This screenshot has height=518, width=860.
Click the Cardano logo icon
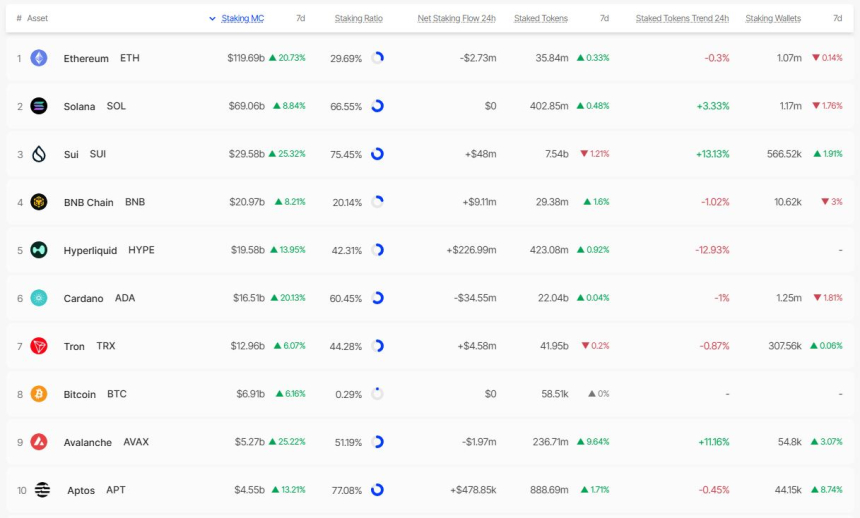click(x=39, y=298)
